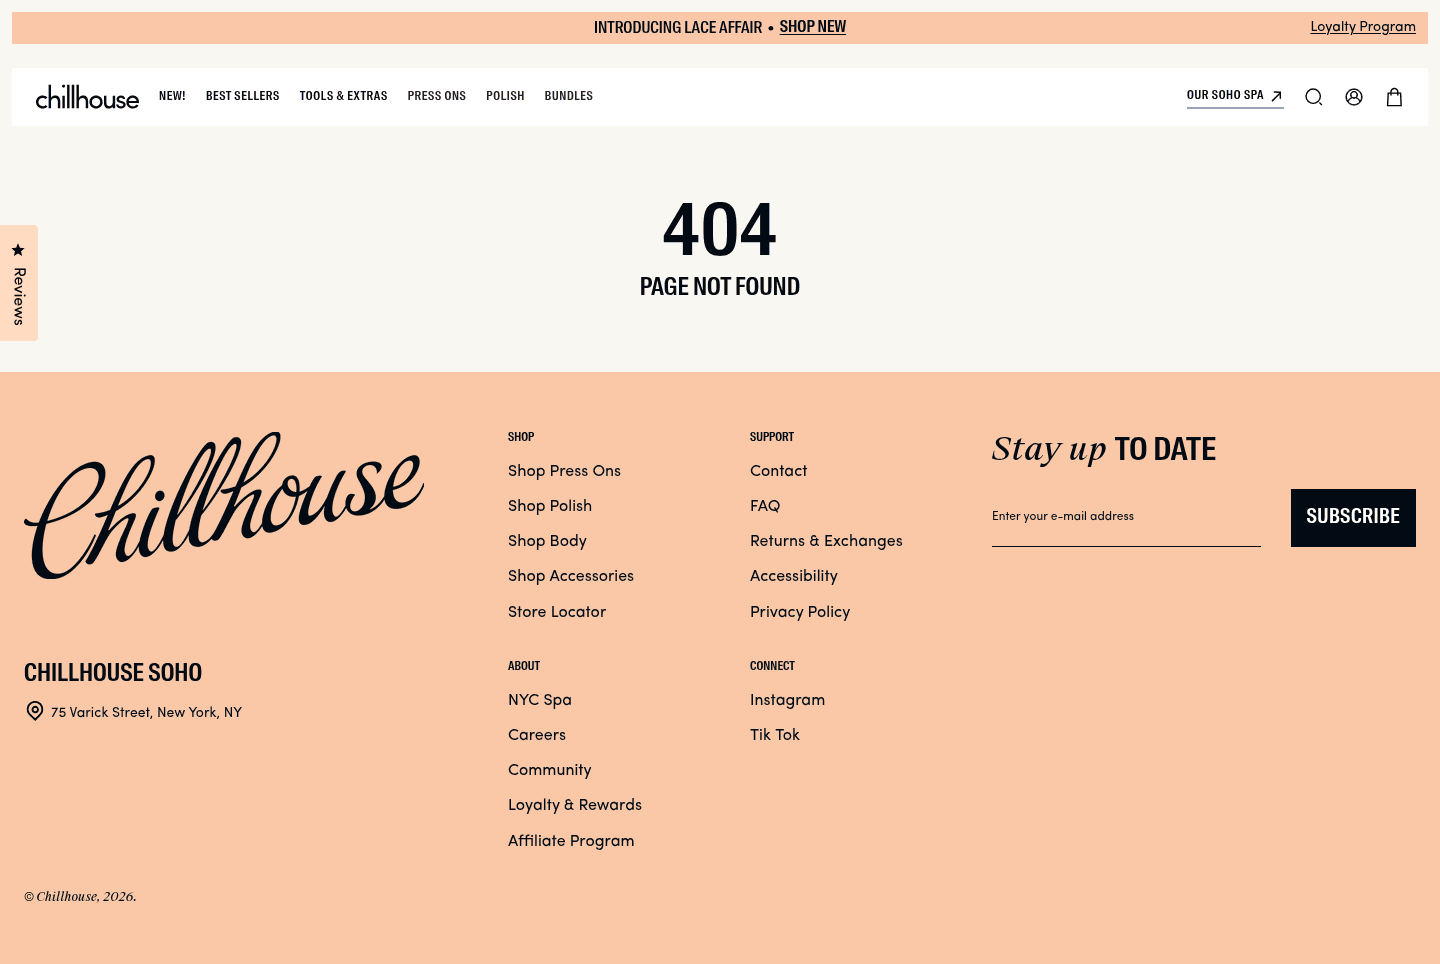Open the Store Locator link
Image resolution: width=1440 pixels, height=964 pixels.
coord(557,612)
